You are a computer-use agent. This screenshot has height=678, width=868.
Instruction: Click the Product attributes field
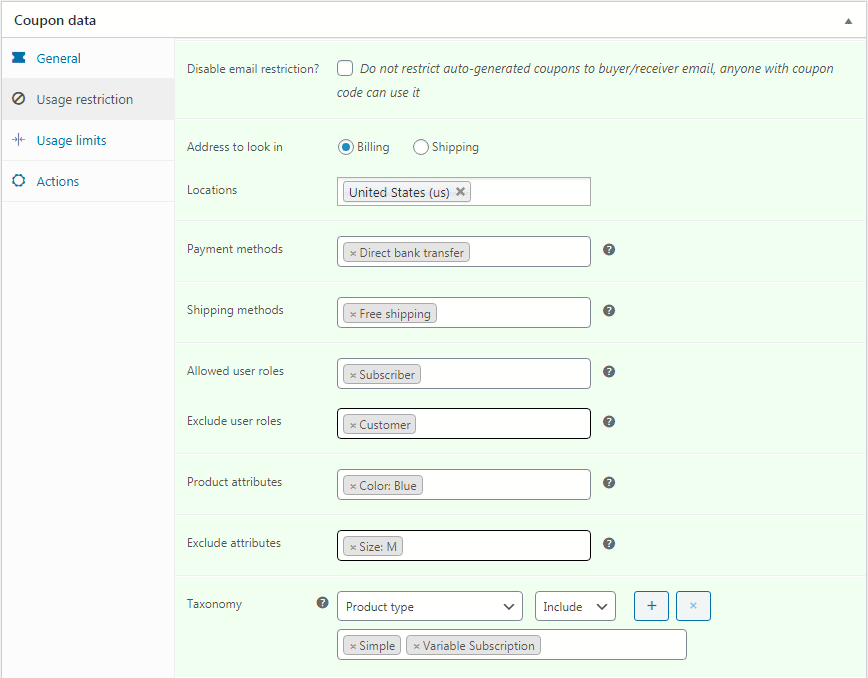coord(464,484)
